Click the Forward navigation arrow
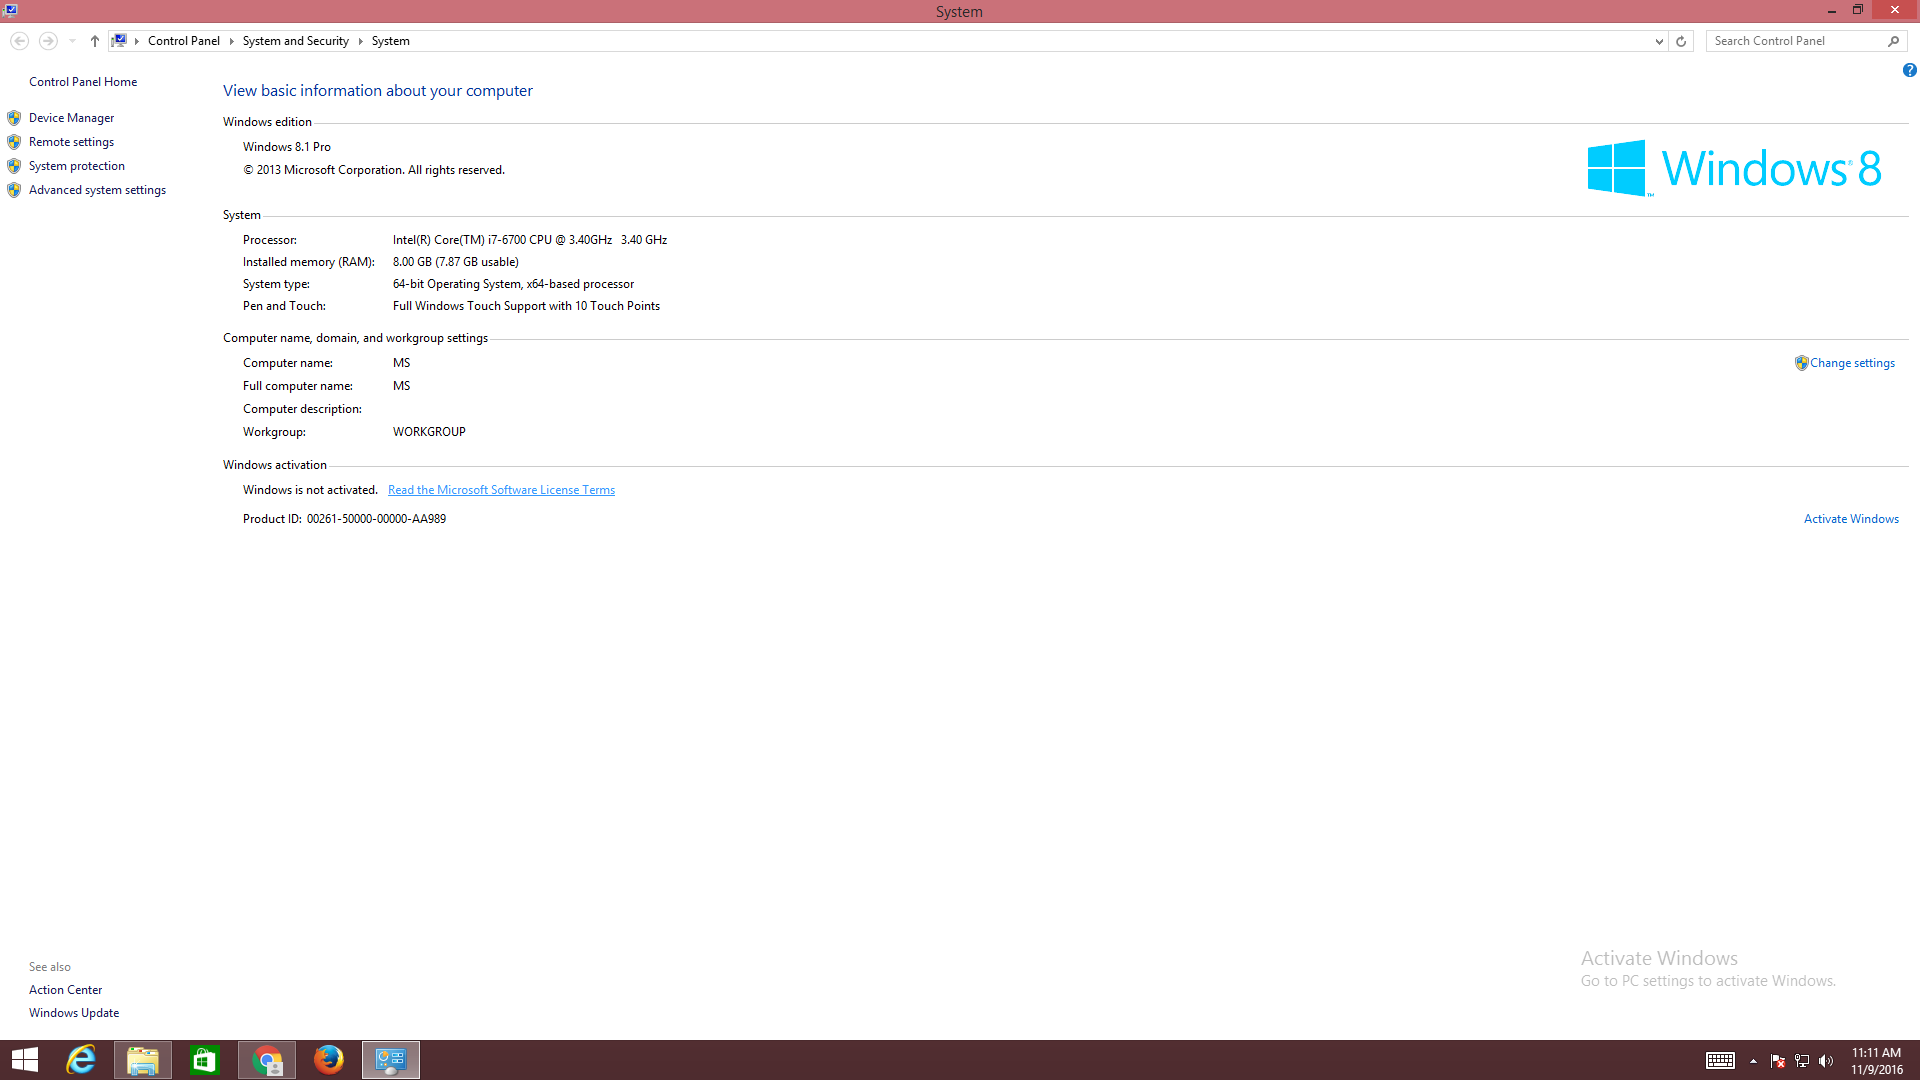Screen dimensions: 1920x1080 tap(48, 41)
